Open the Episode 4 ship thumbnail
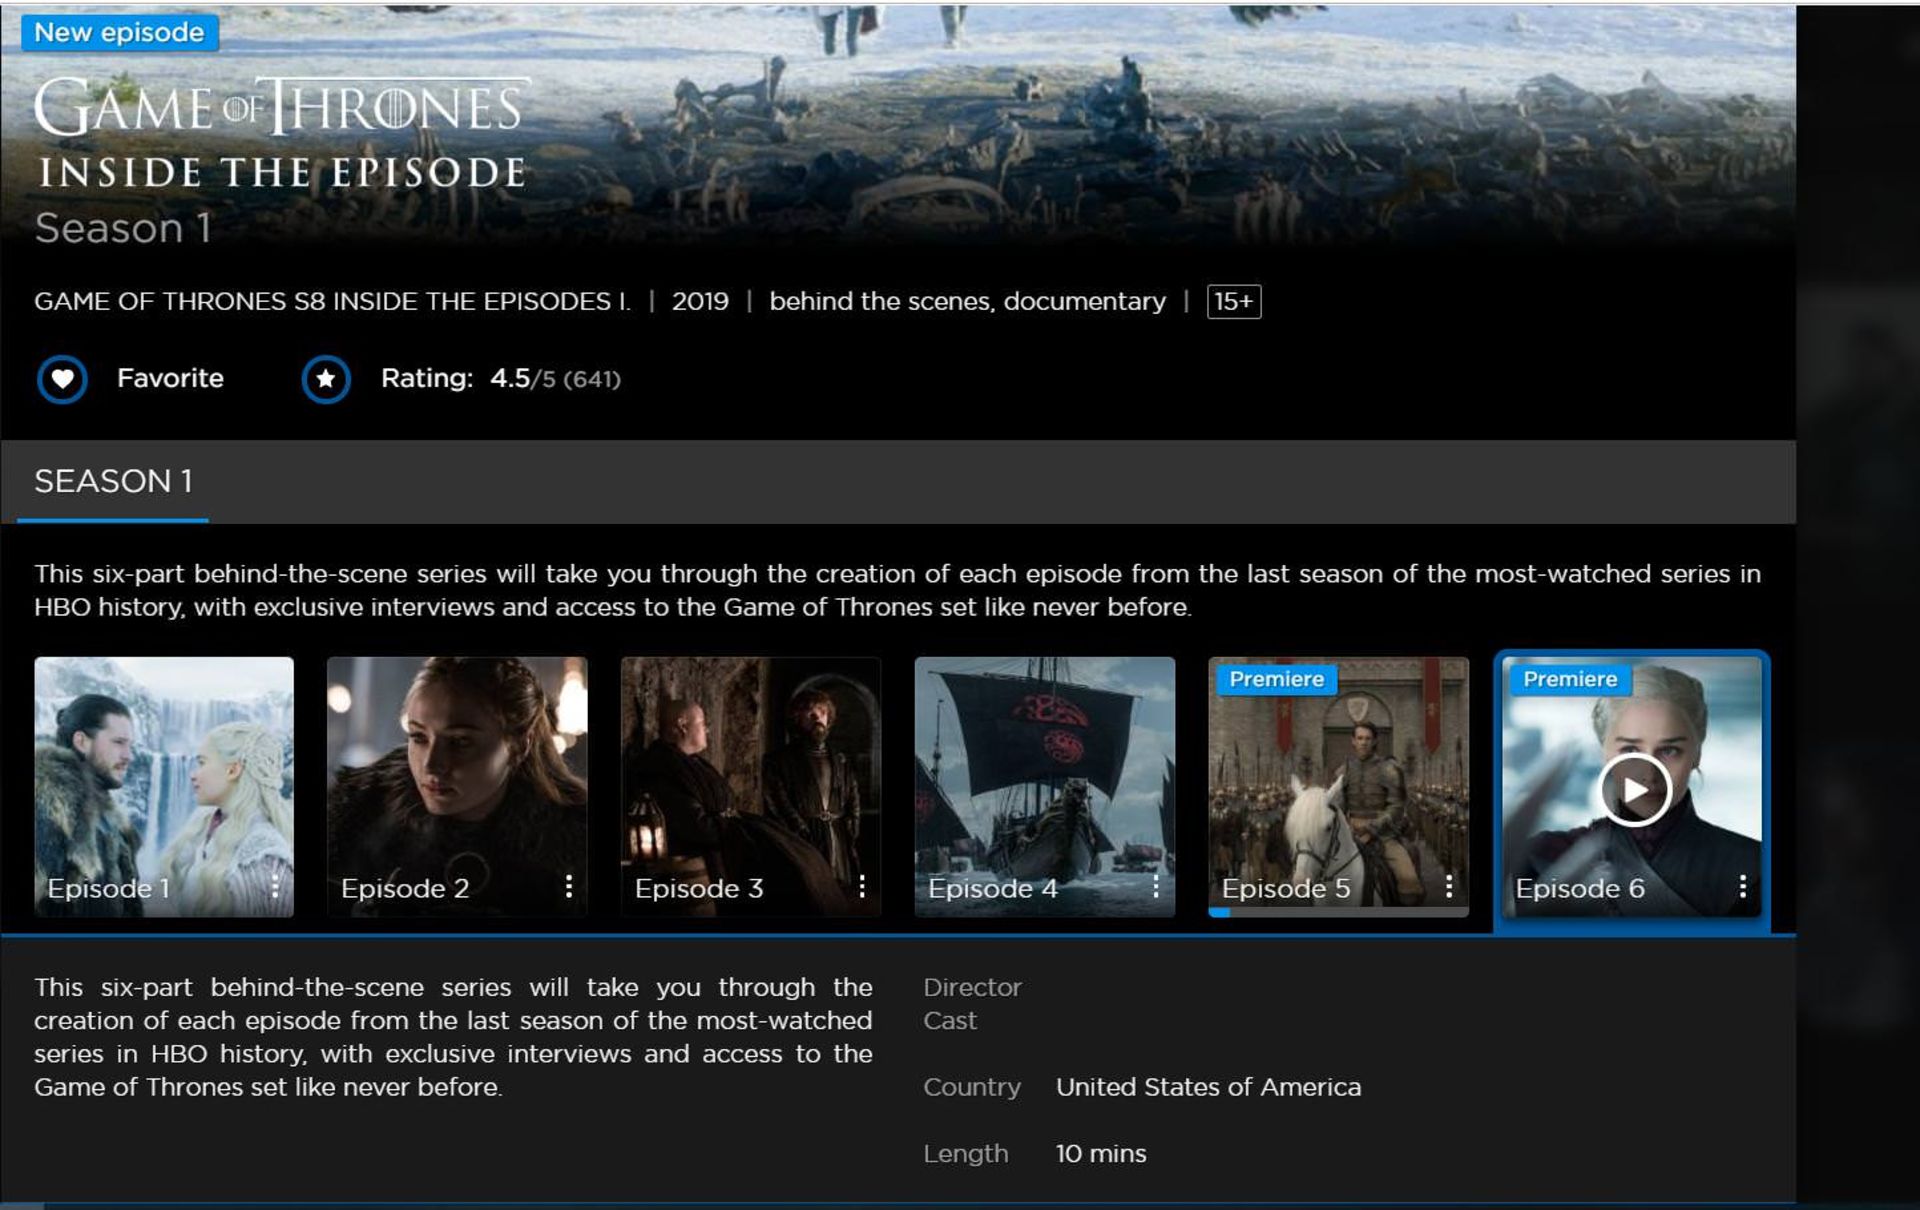 coord(1045,787)
